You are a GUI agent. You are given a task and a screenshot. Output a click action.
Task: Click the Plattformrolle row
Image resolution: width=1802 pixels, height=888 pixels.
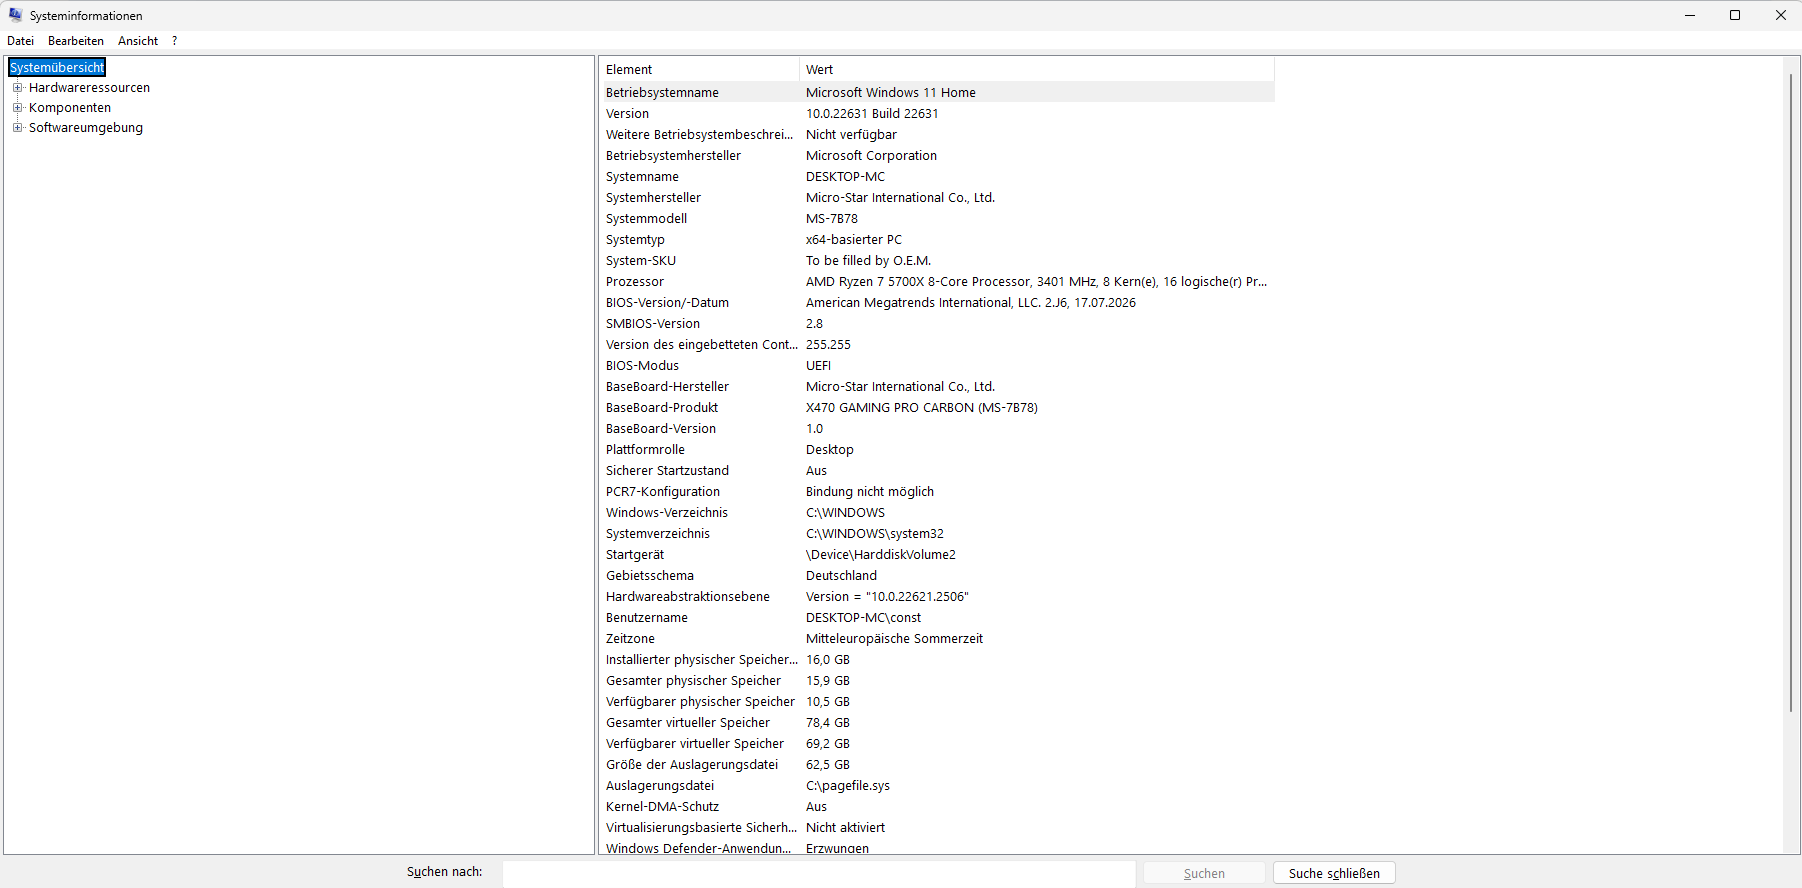tap(937, 450)
